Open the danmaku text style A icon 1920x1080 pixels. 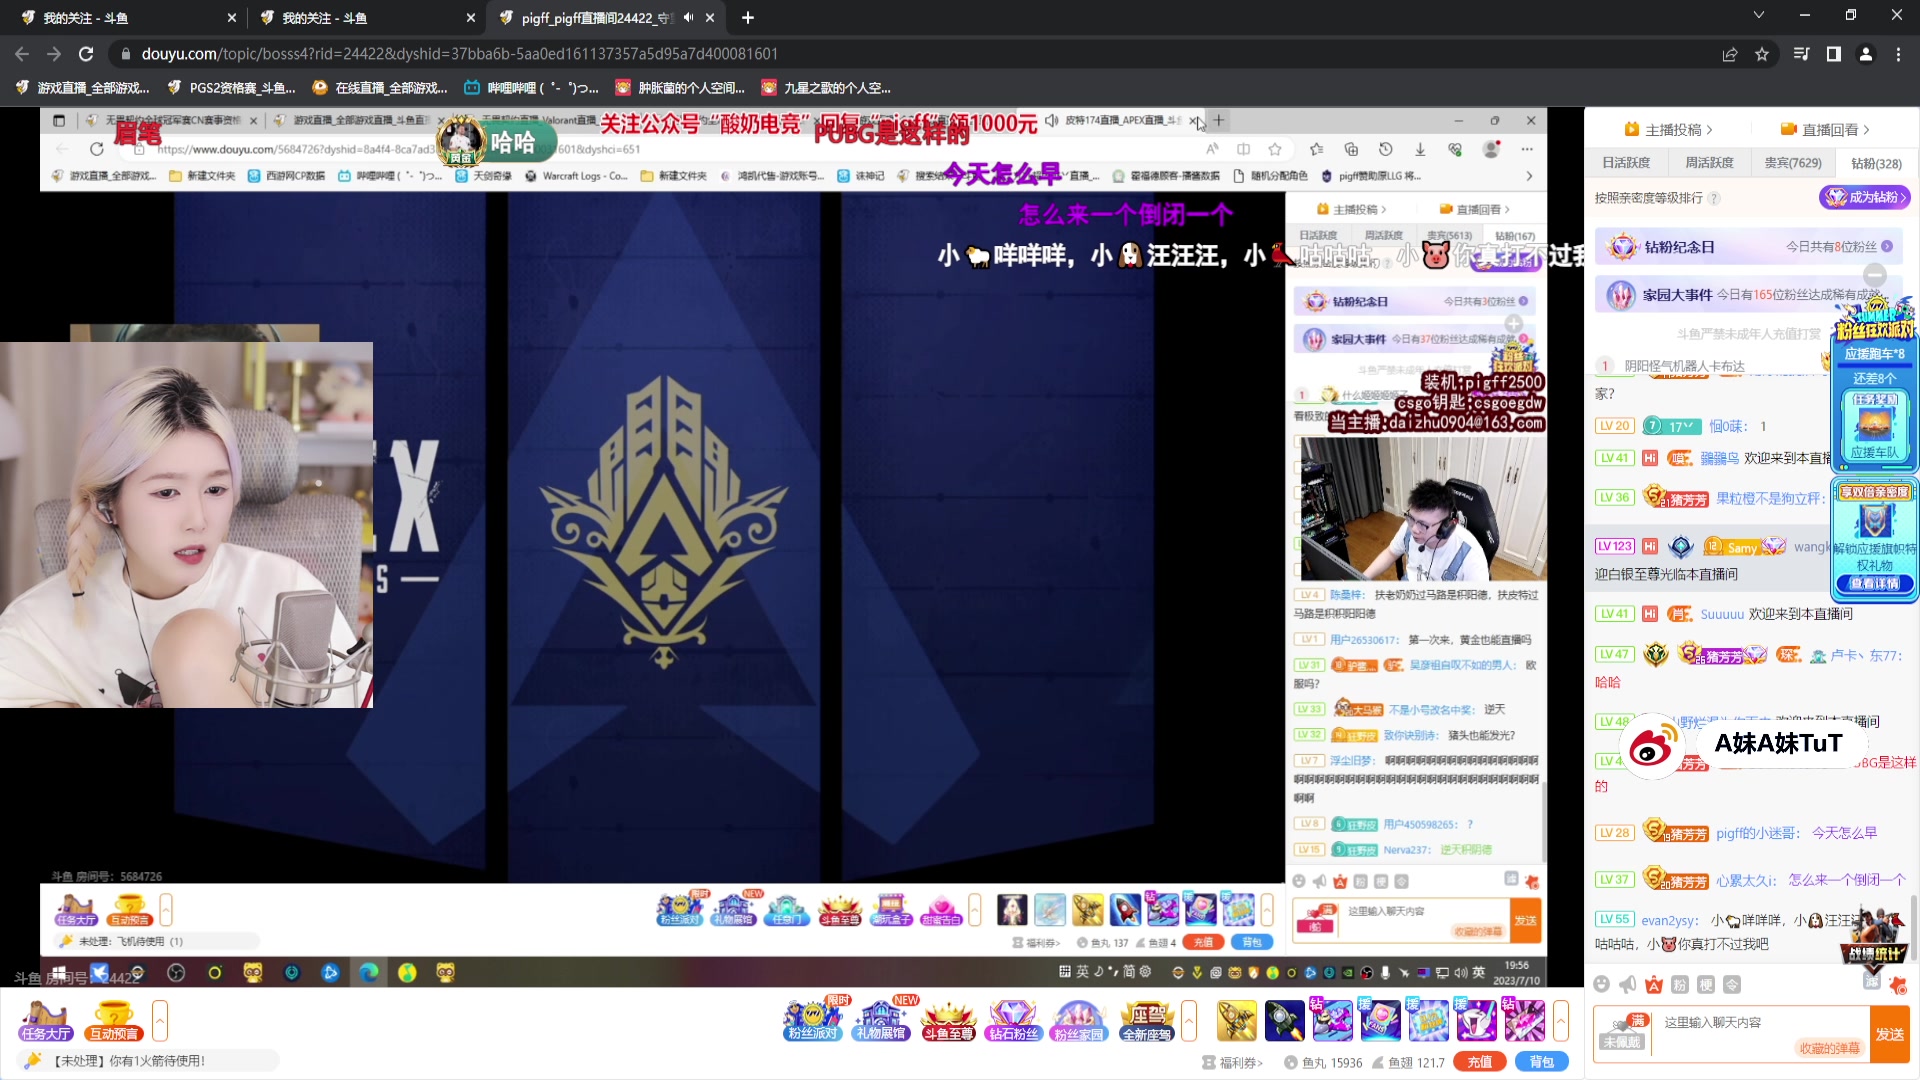tap(1654, 984)
